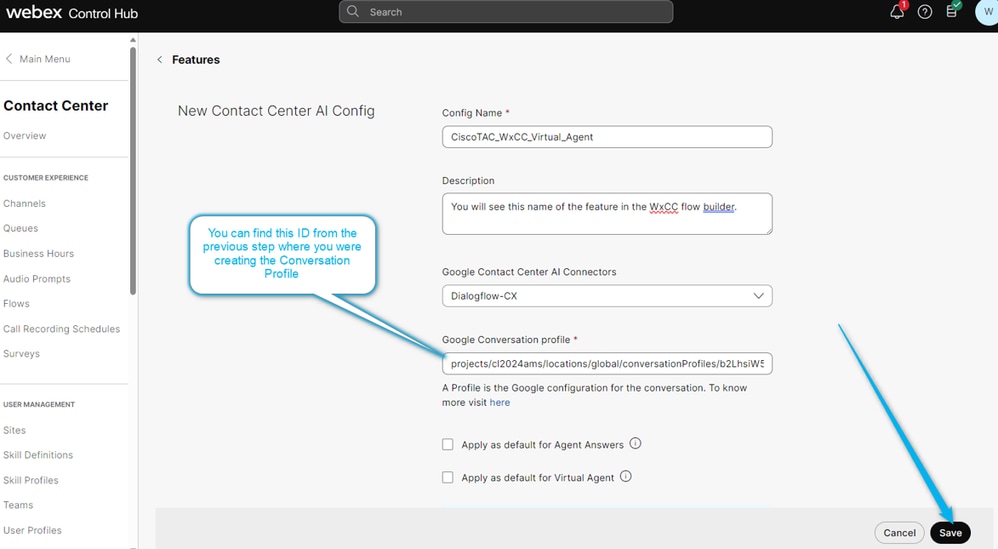The image size is (998, 549).
Task: Focus the top Search box
Action: pos(506,11)
